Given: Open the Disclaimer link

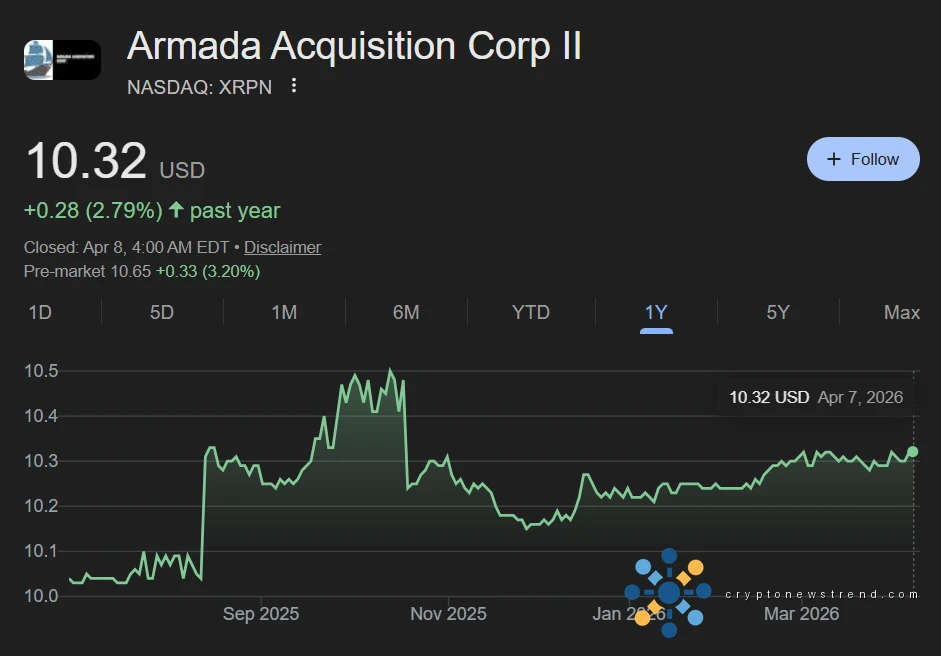Looking at the screenshot, I should click(282, 247).
